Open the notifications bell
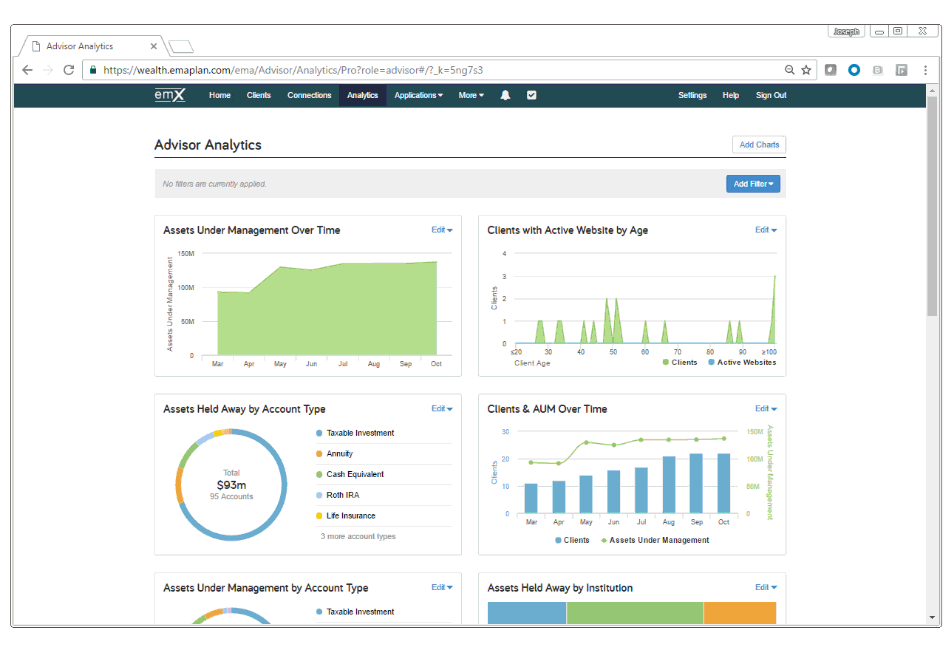 pyautogui.click(x=505, y=95)
